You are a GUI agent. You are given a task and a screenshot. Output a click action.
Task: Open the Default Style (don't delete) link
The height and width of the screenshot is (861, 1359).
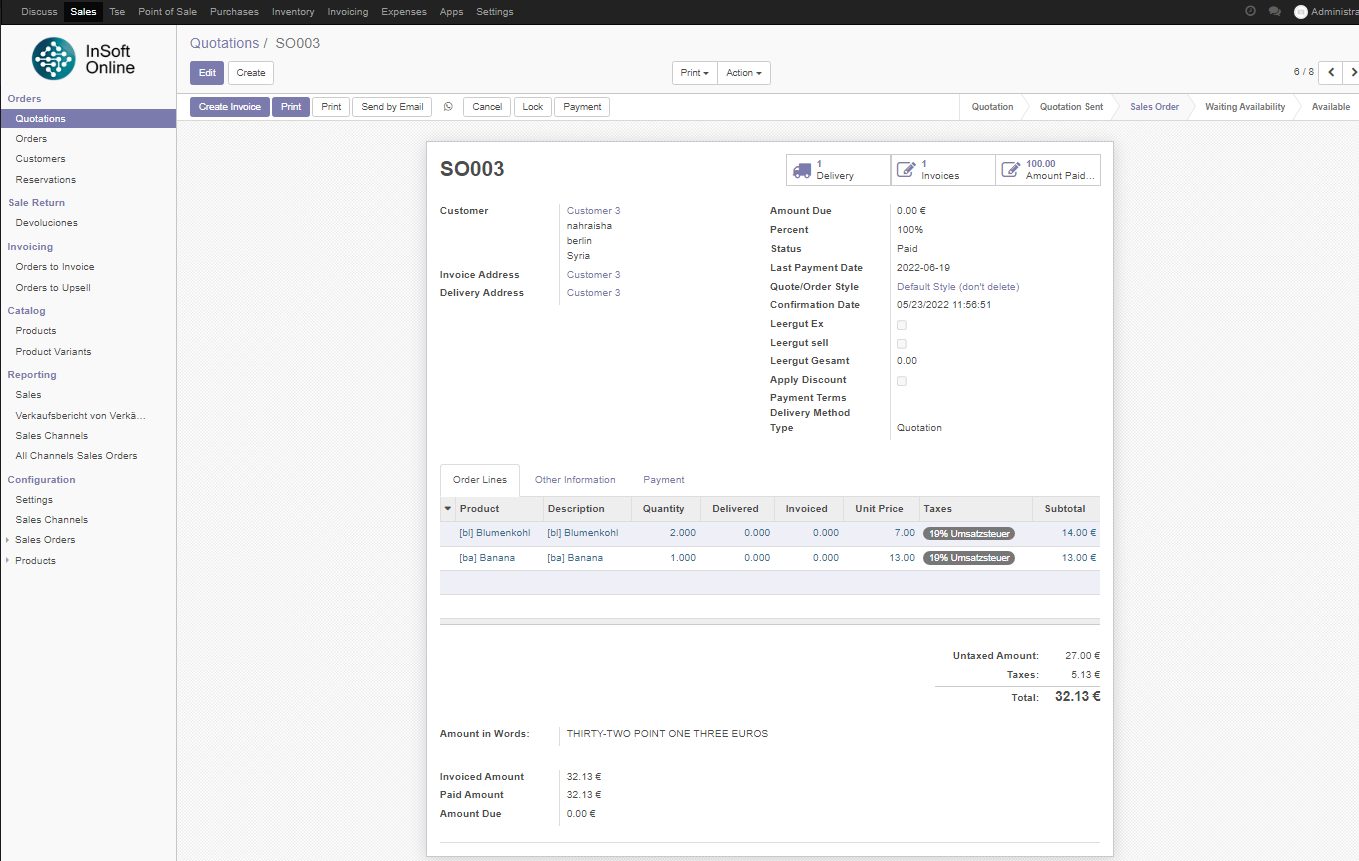point(958,287)
